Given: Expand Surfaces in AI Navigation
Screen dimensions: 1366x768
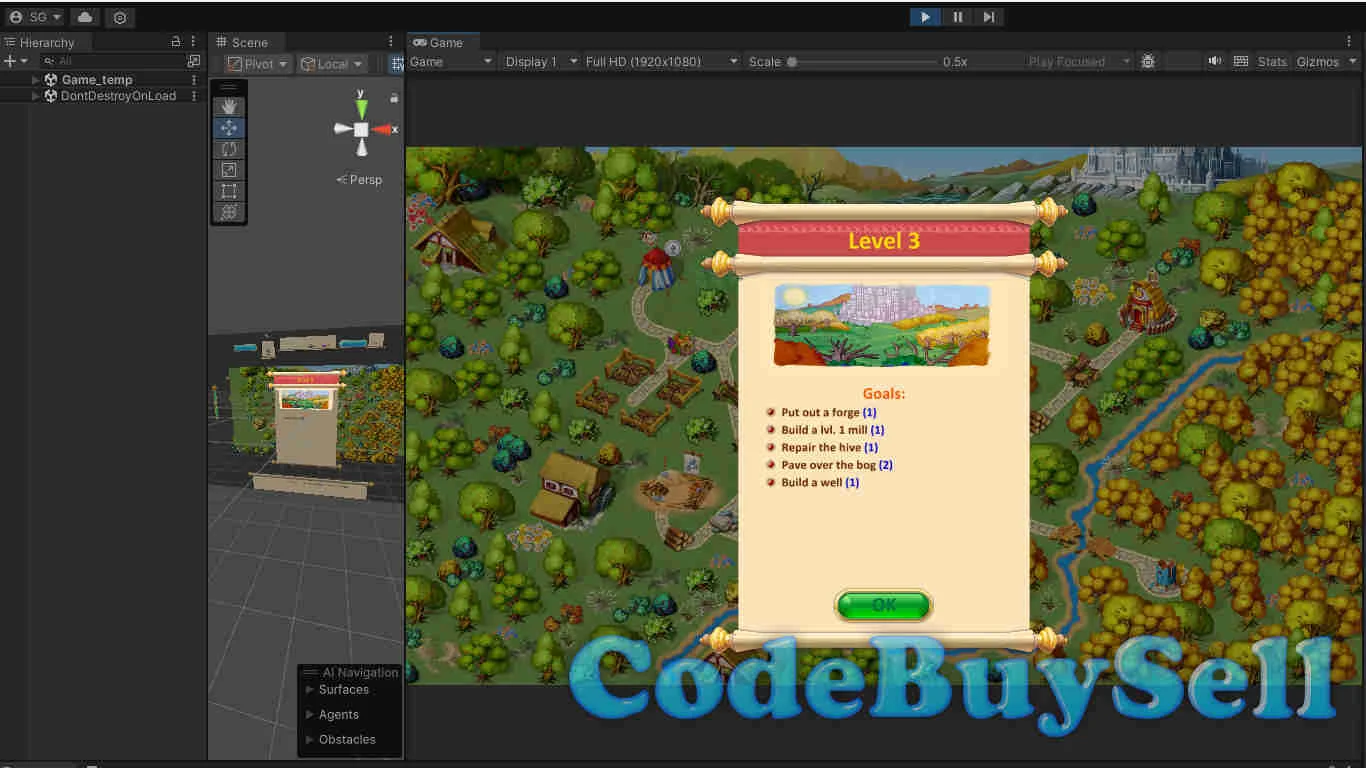Looking at the screenshot, I should coord(310,690).
